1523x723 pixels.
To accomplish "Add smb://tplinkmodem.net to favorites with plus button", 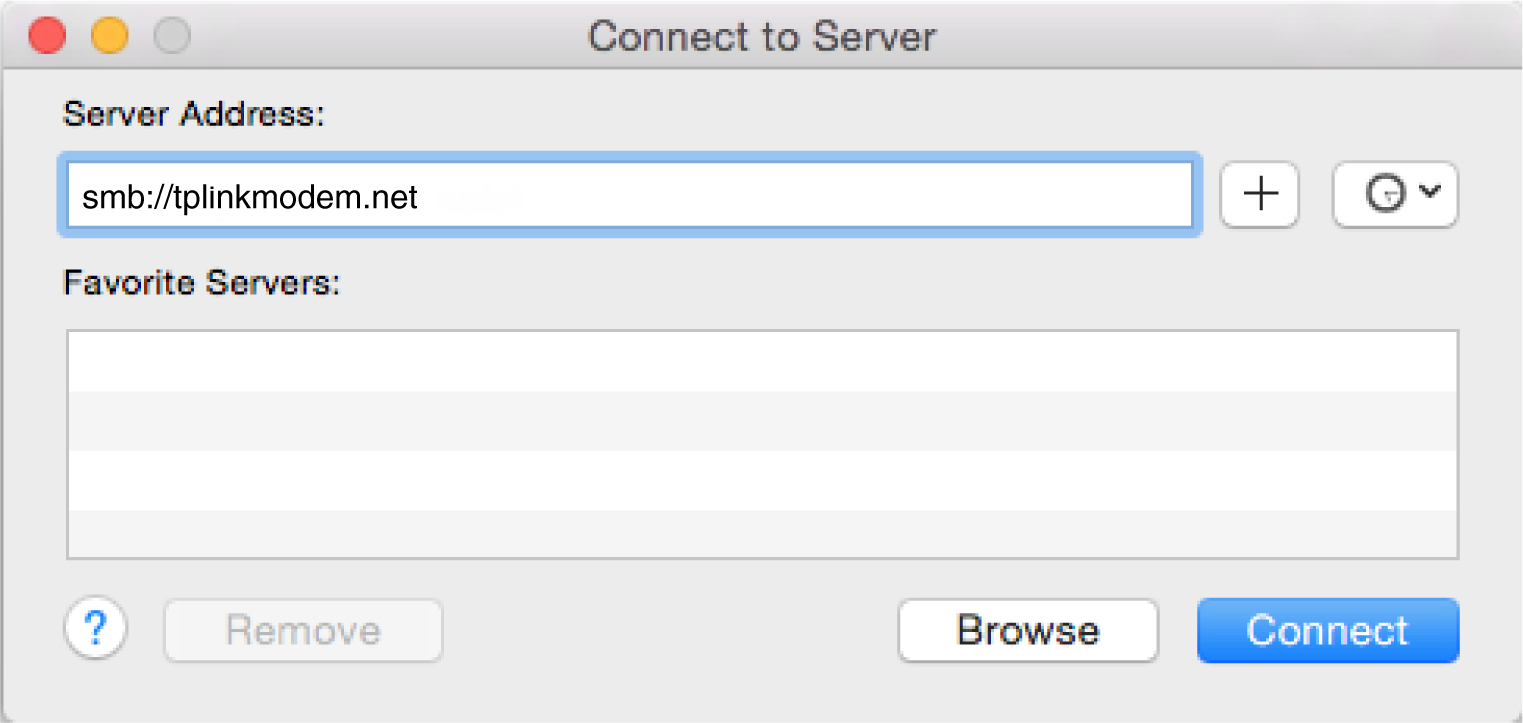I will (x=1258, y=195).
